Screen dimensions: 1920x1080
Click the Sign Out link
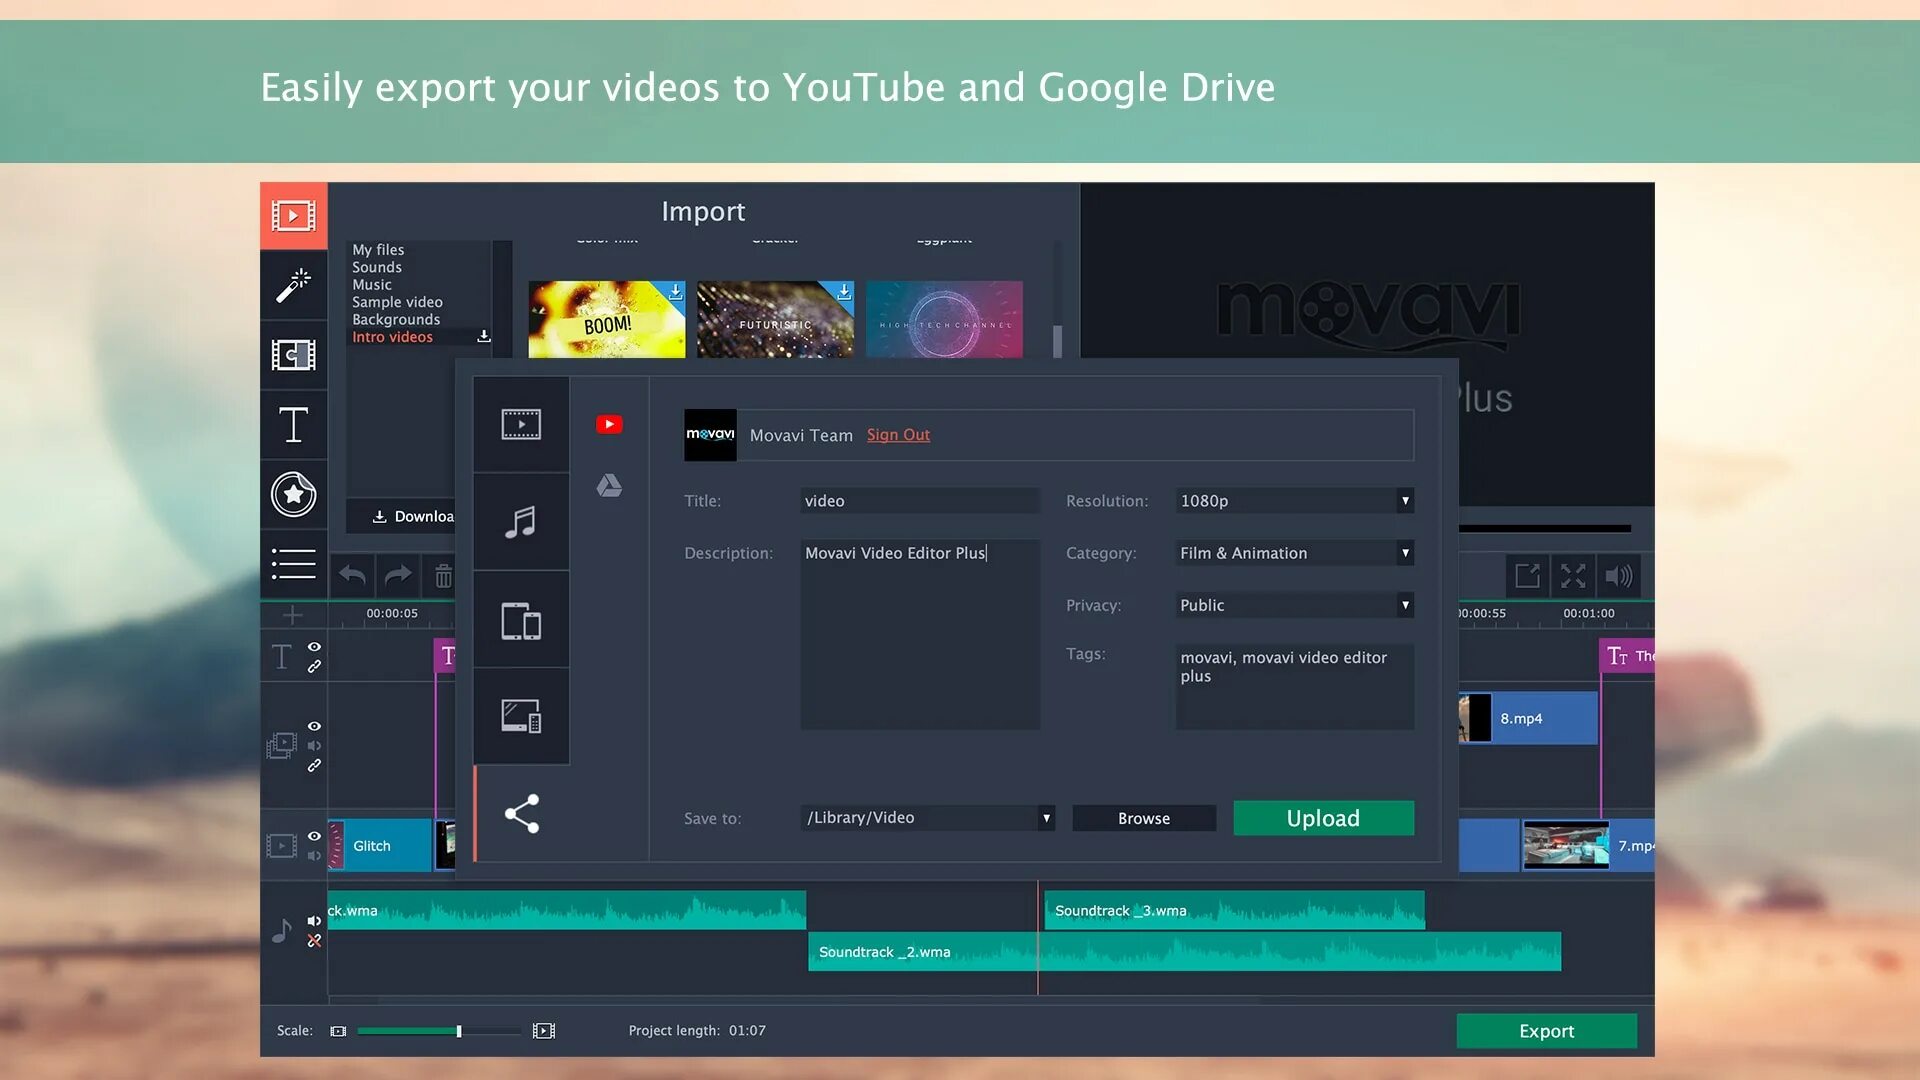[899, 434]
